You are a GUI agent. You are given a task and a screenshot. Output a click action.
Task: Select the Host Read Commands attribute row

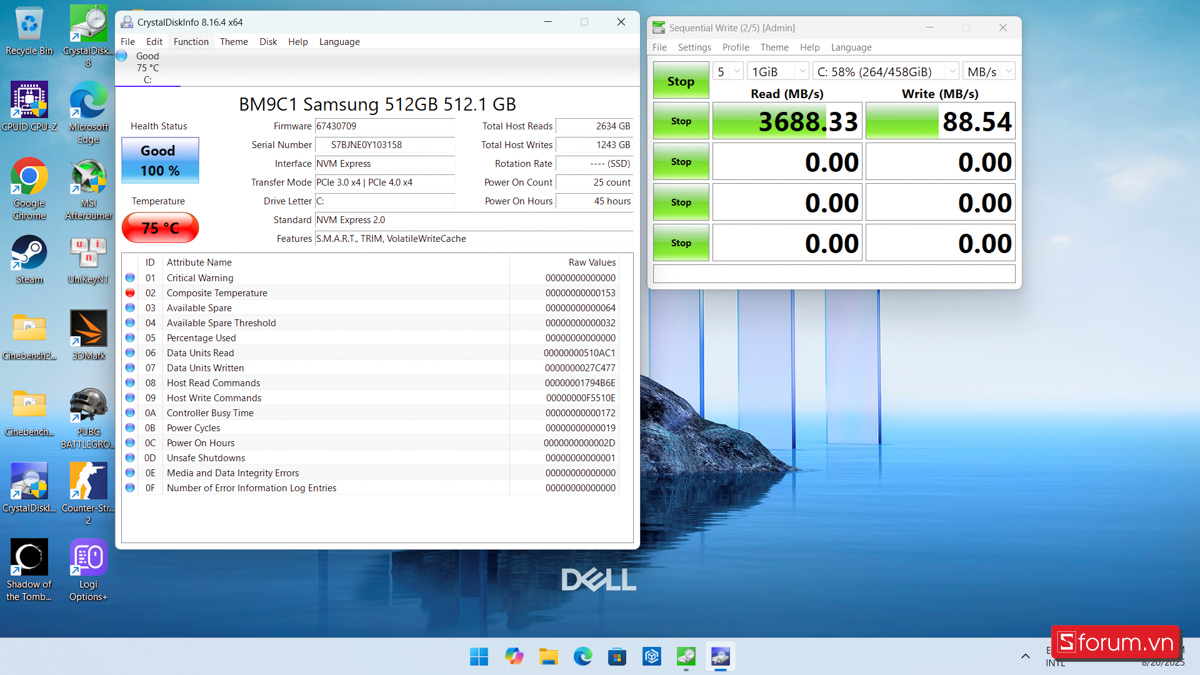(371, 383)
